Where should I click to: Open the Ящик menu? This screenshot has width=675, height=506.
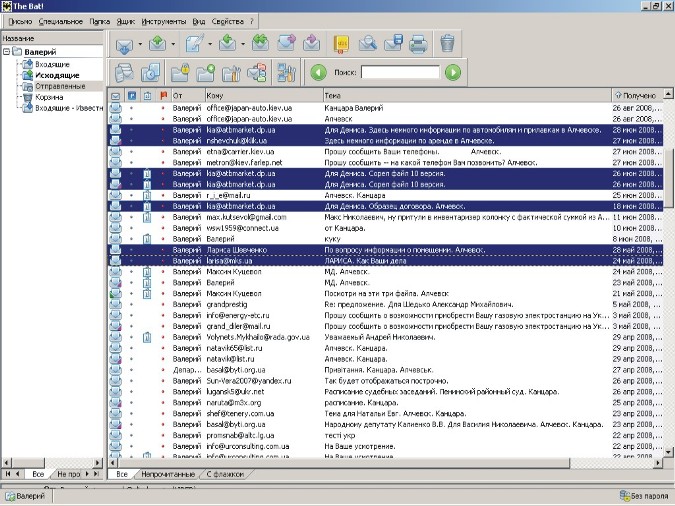coord(126,22)
